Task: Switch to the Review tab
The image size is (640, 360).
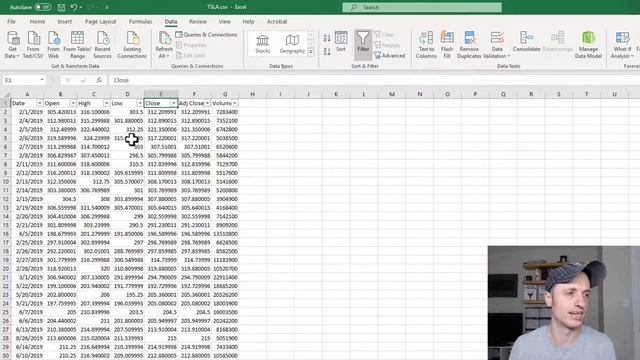Action: [x=198, y=22]
